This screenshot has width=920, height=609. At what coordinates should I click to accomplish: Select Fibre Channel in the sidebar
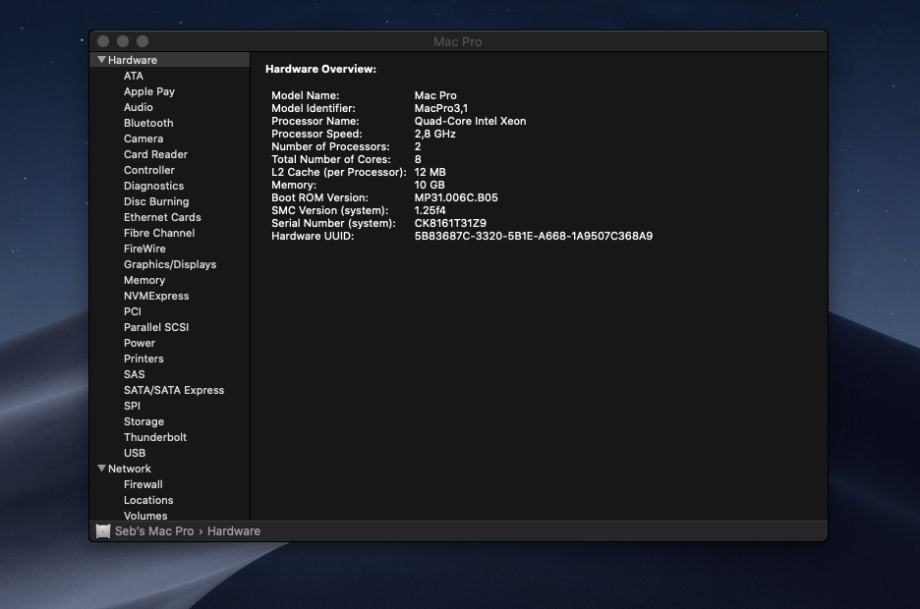tap(159, 233)
